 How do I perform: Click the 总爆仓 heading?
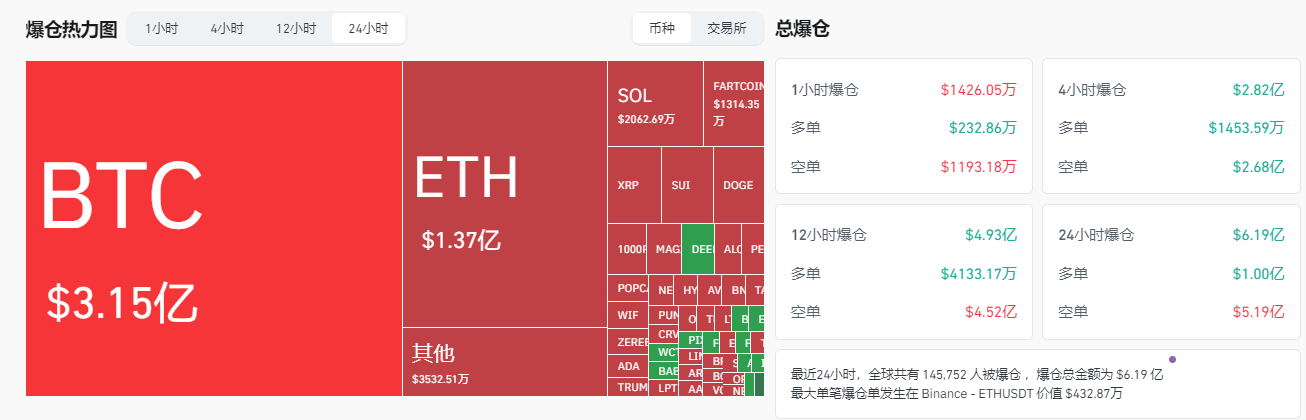point(802,28)
